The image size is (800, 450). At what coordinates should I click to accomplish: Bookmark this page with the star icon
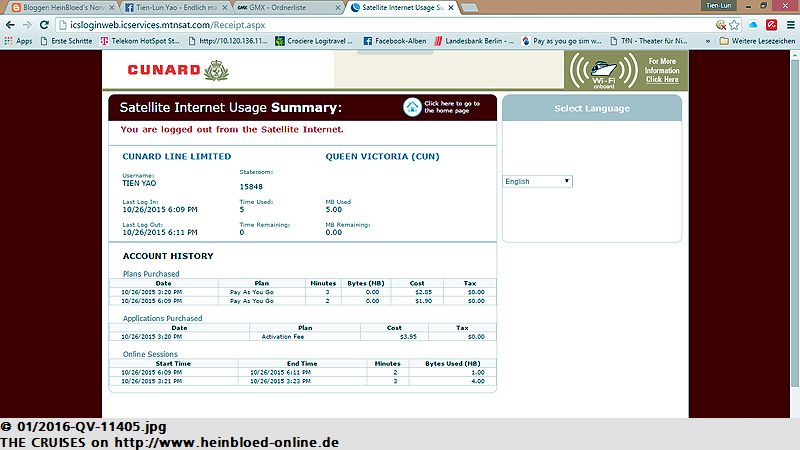click(734, 25)
